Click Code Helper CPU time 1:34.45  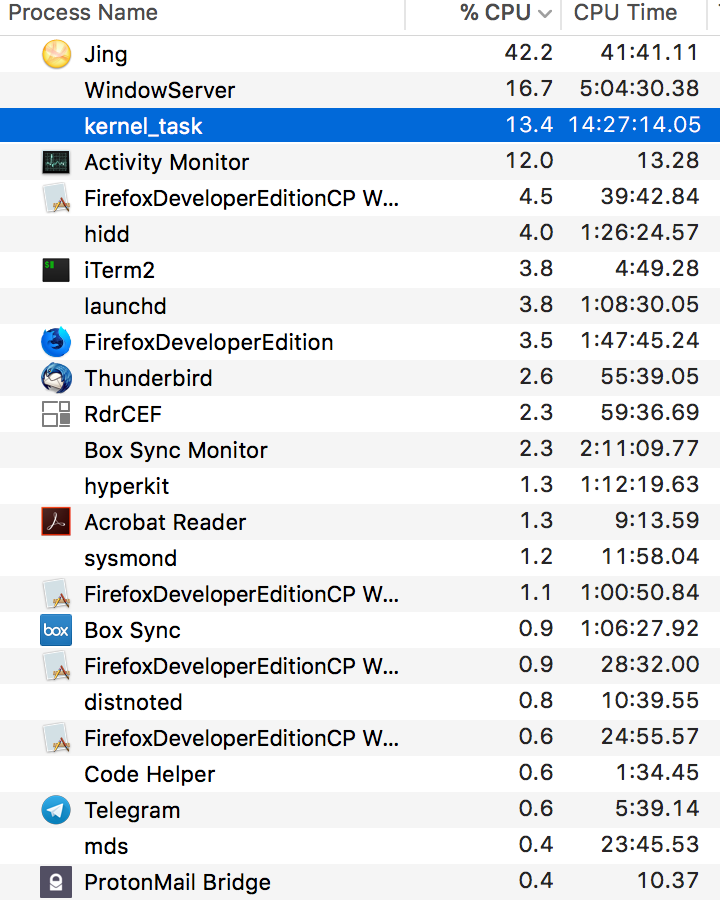pos(658,773)
